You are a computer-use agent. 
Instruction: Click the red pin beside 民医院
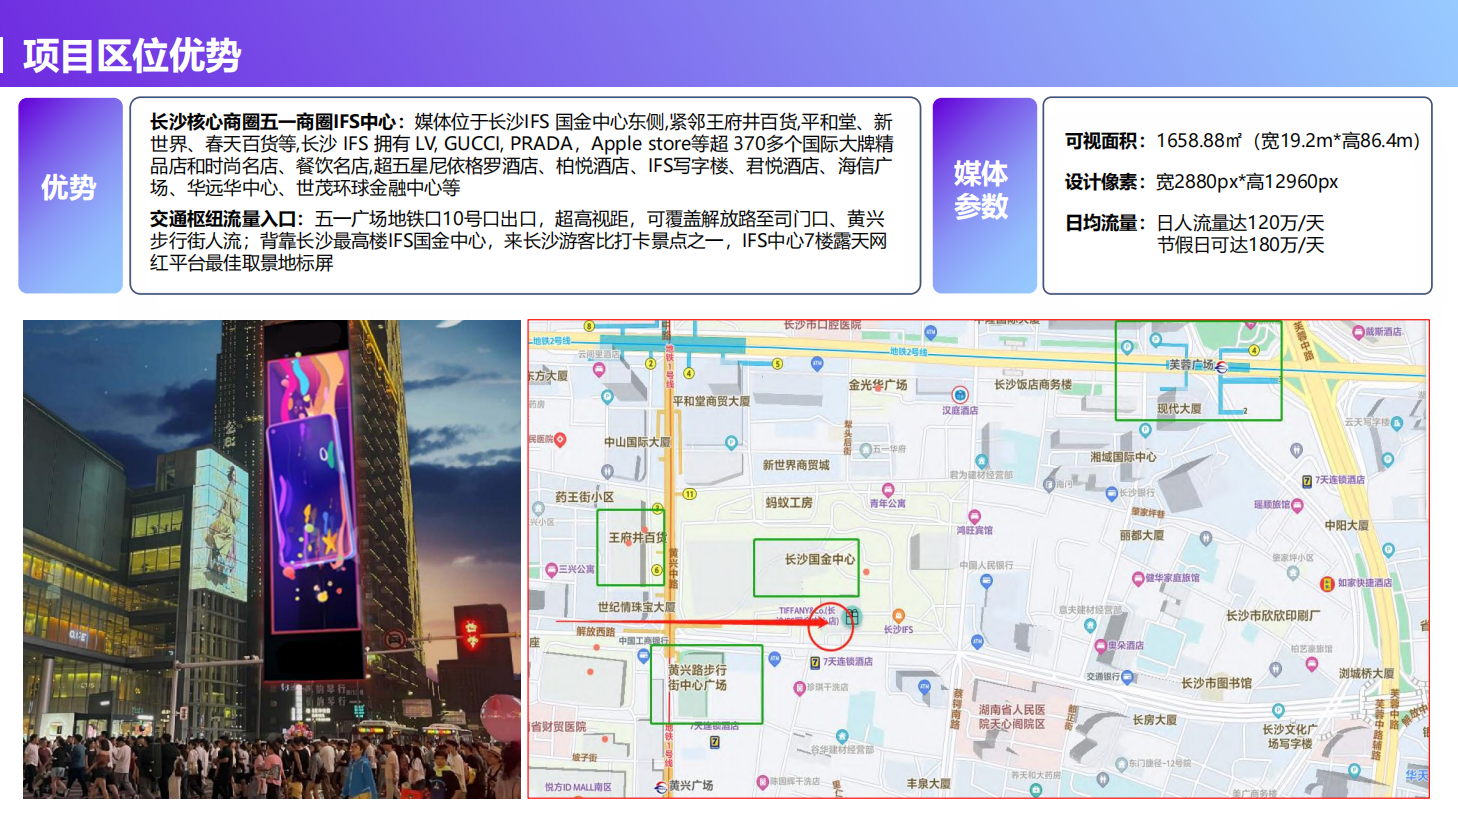(560, 440)
